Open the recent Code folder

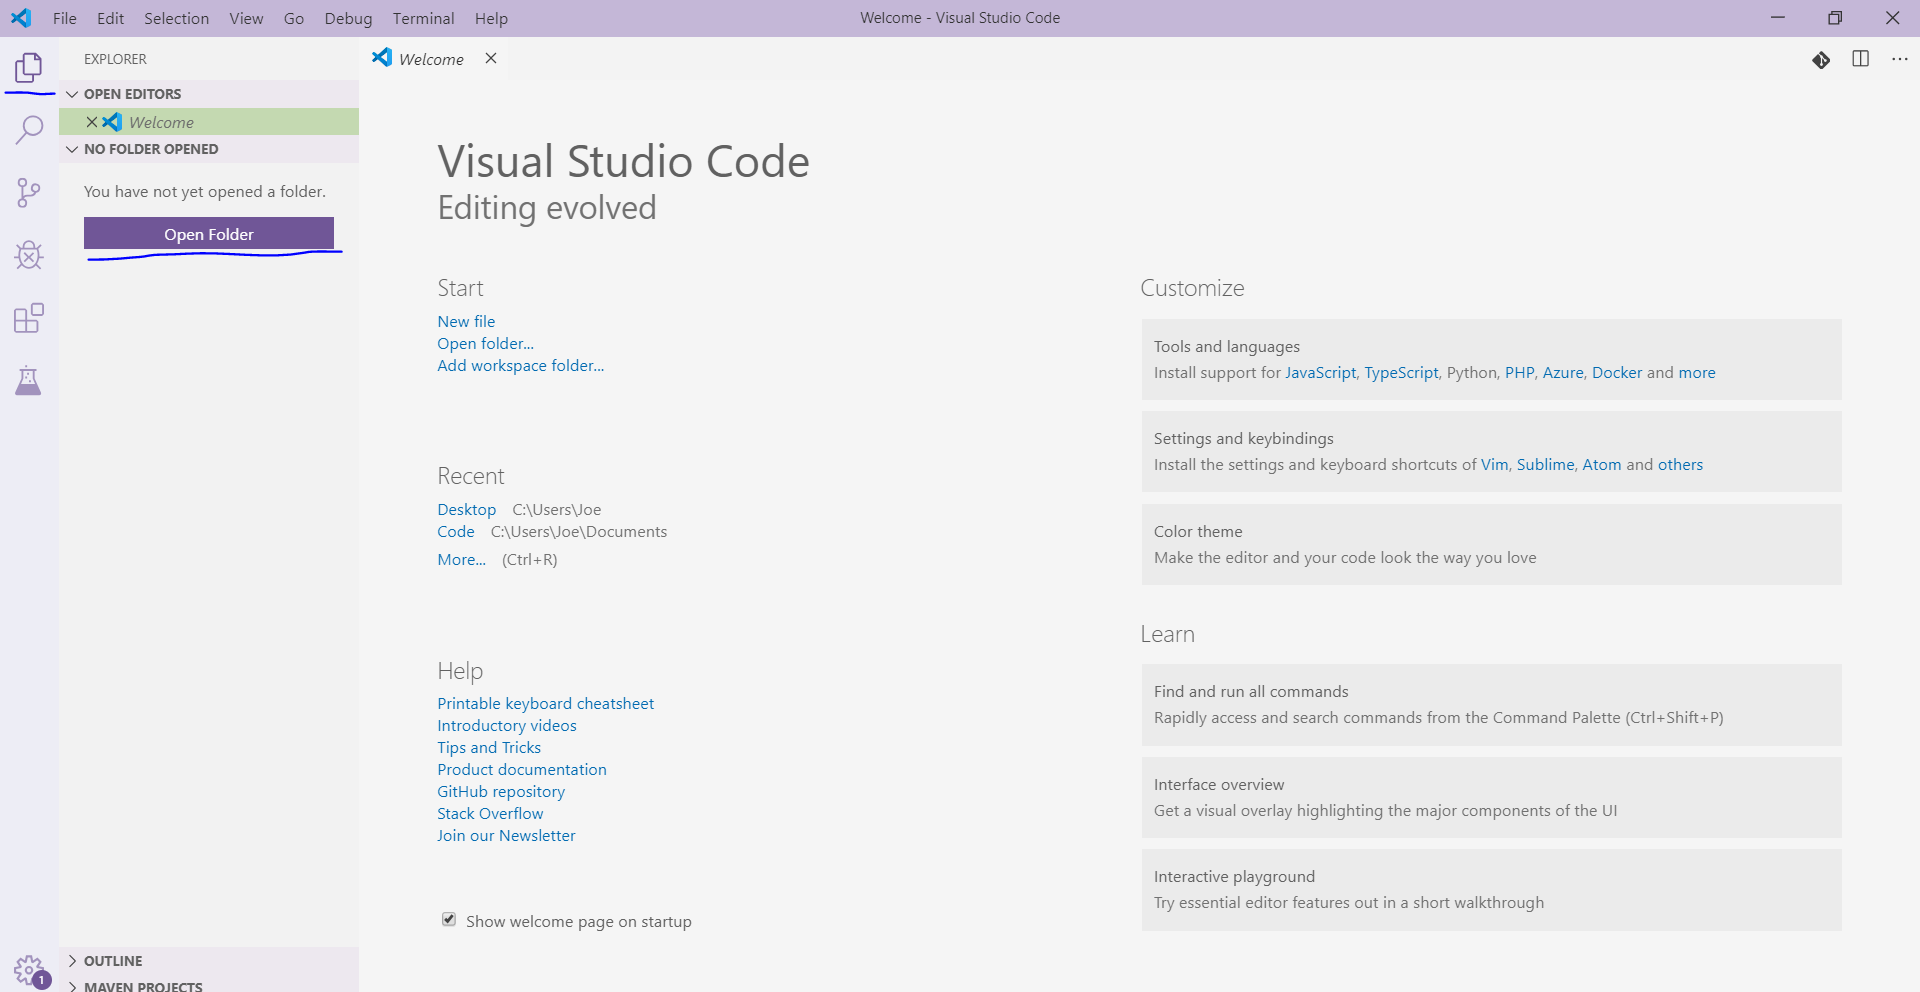pyautogui.click(x=456, y=531)
